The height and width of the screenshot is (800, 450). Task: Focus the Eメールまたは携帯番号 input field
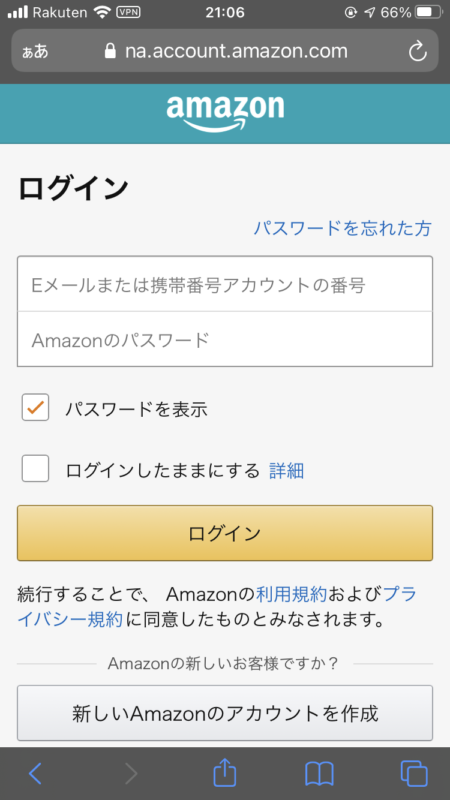tap(225, 284)
